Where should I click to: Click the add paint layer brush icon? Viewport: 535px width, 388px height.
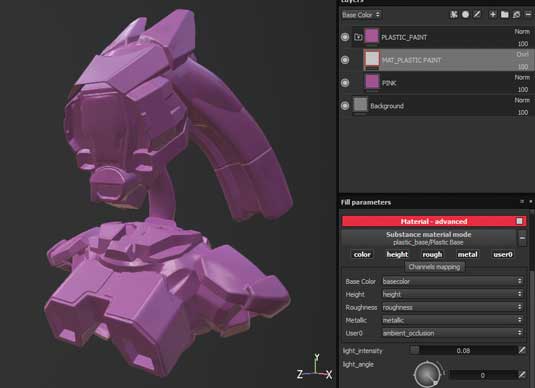477,14
